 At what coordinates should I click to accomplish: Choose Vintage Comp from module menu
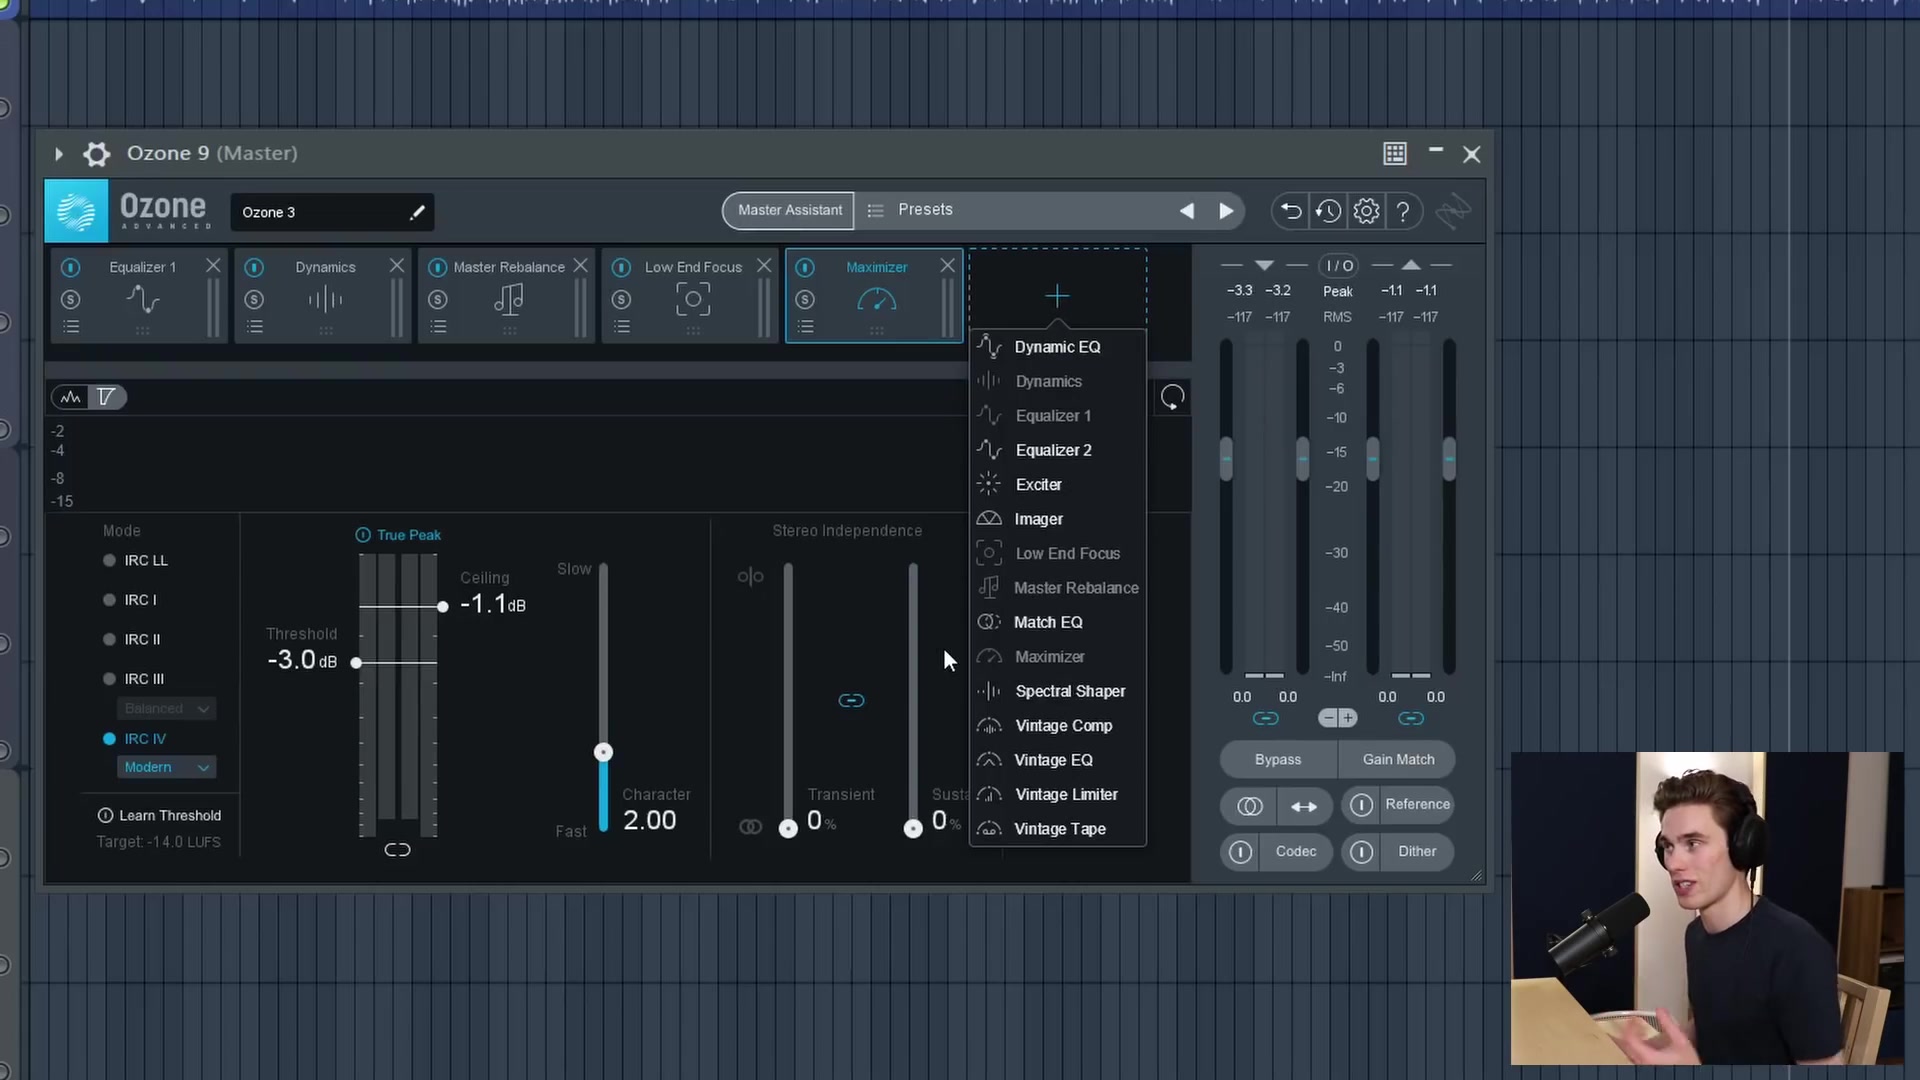(x=1057, y=726)
